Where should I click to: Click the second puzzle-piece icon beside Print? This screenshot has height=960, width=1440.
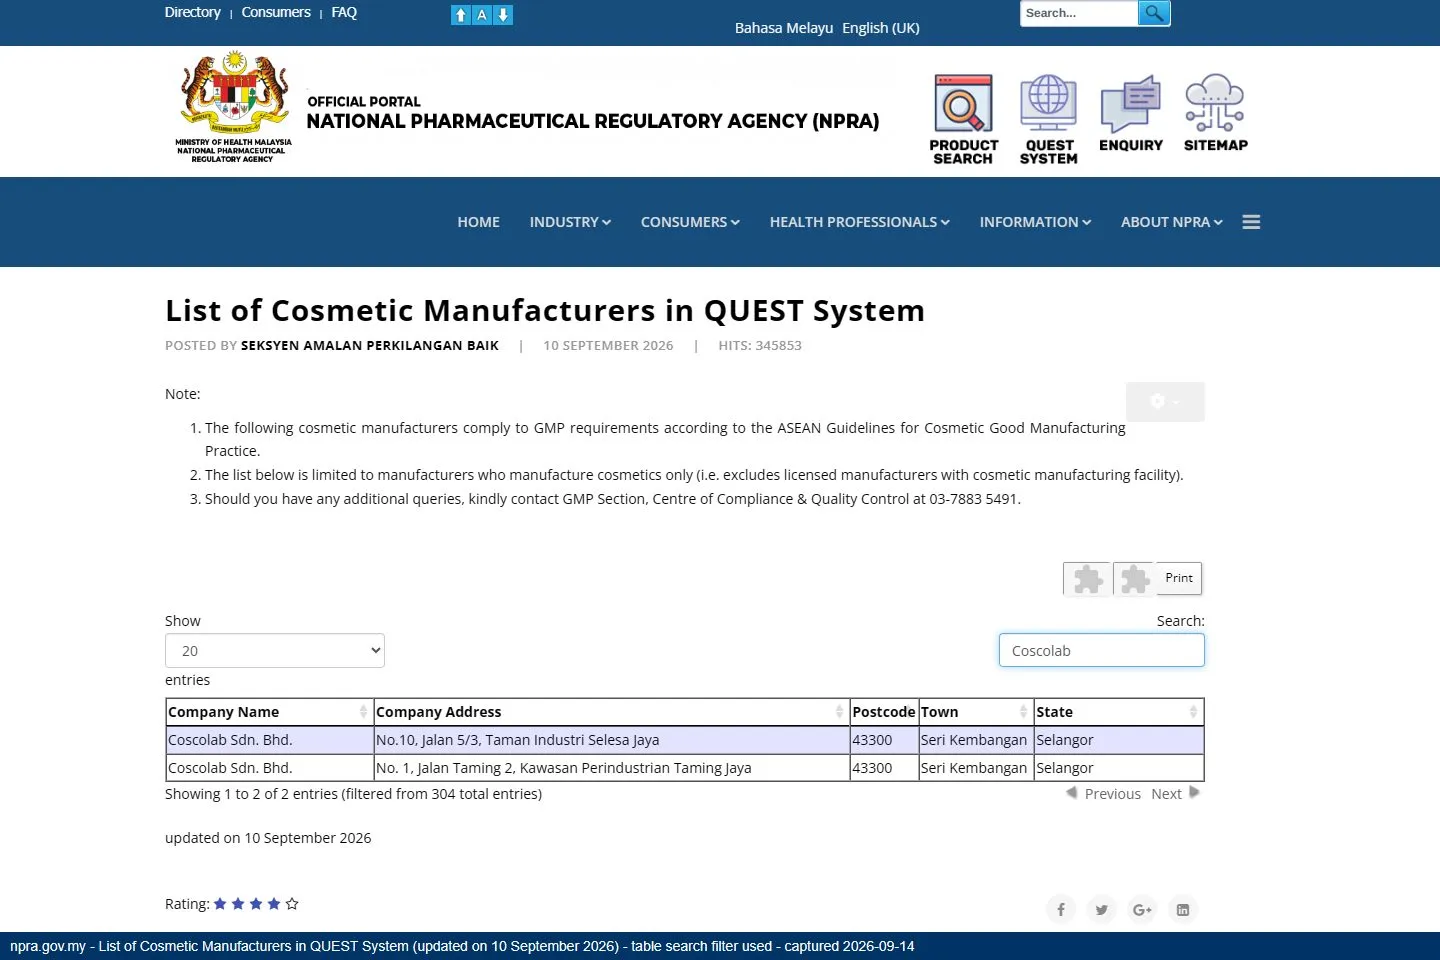pos(1134,579)
